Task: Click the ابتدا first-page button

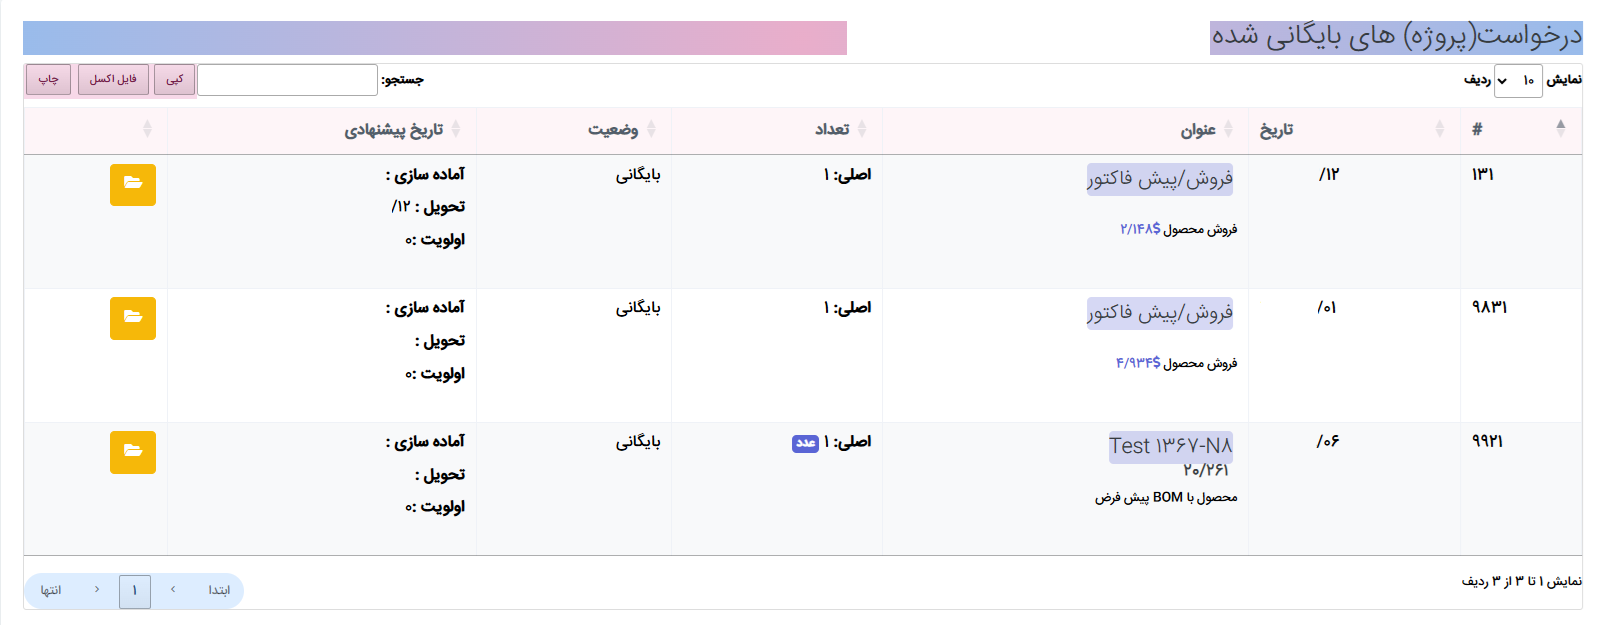Action: (219, 591)
